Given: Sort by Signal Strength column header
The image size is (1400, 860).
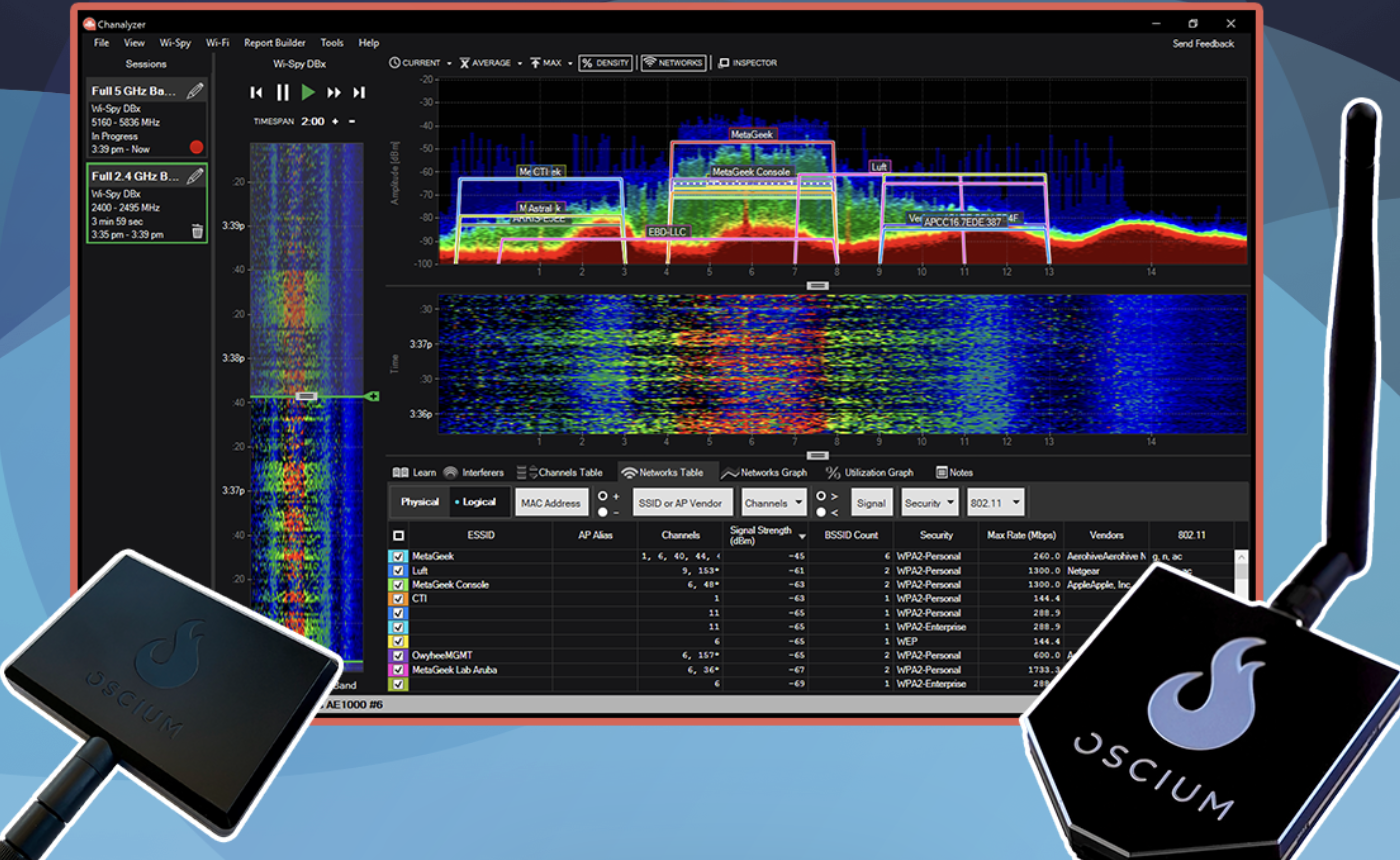Looking at the screenshot, I should click(765, 535).
